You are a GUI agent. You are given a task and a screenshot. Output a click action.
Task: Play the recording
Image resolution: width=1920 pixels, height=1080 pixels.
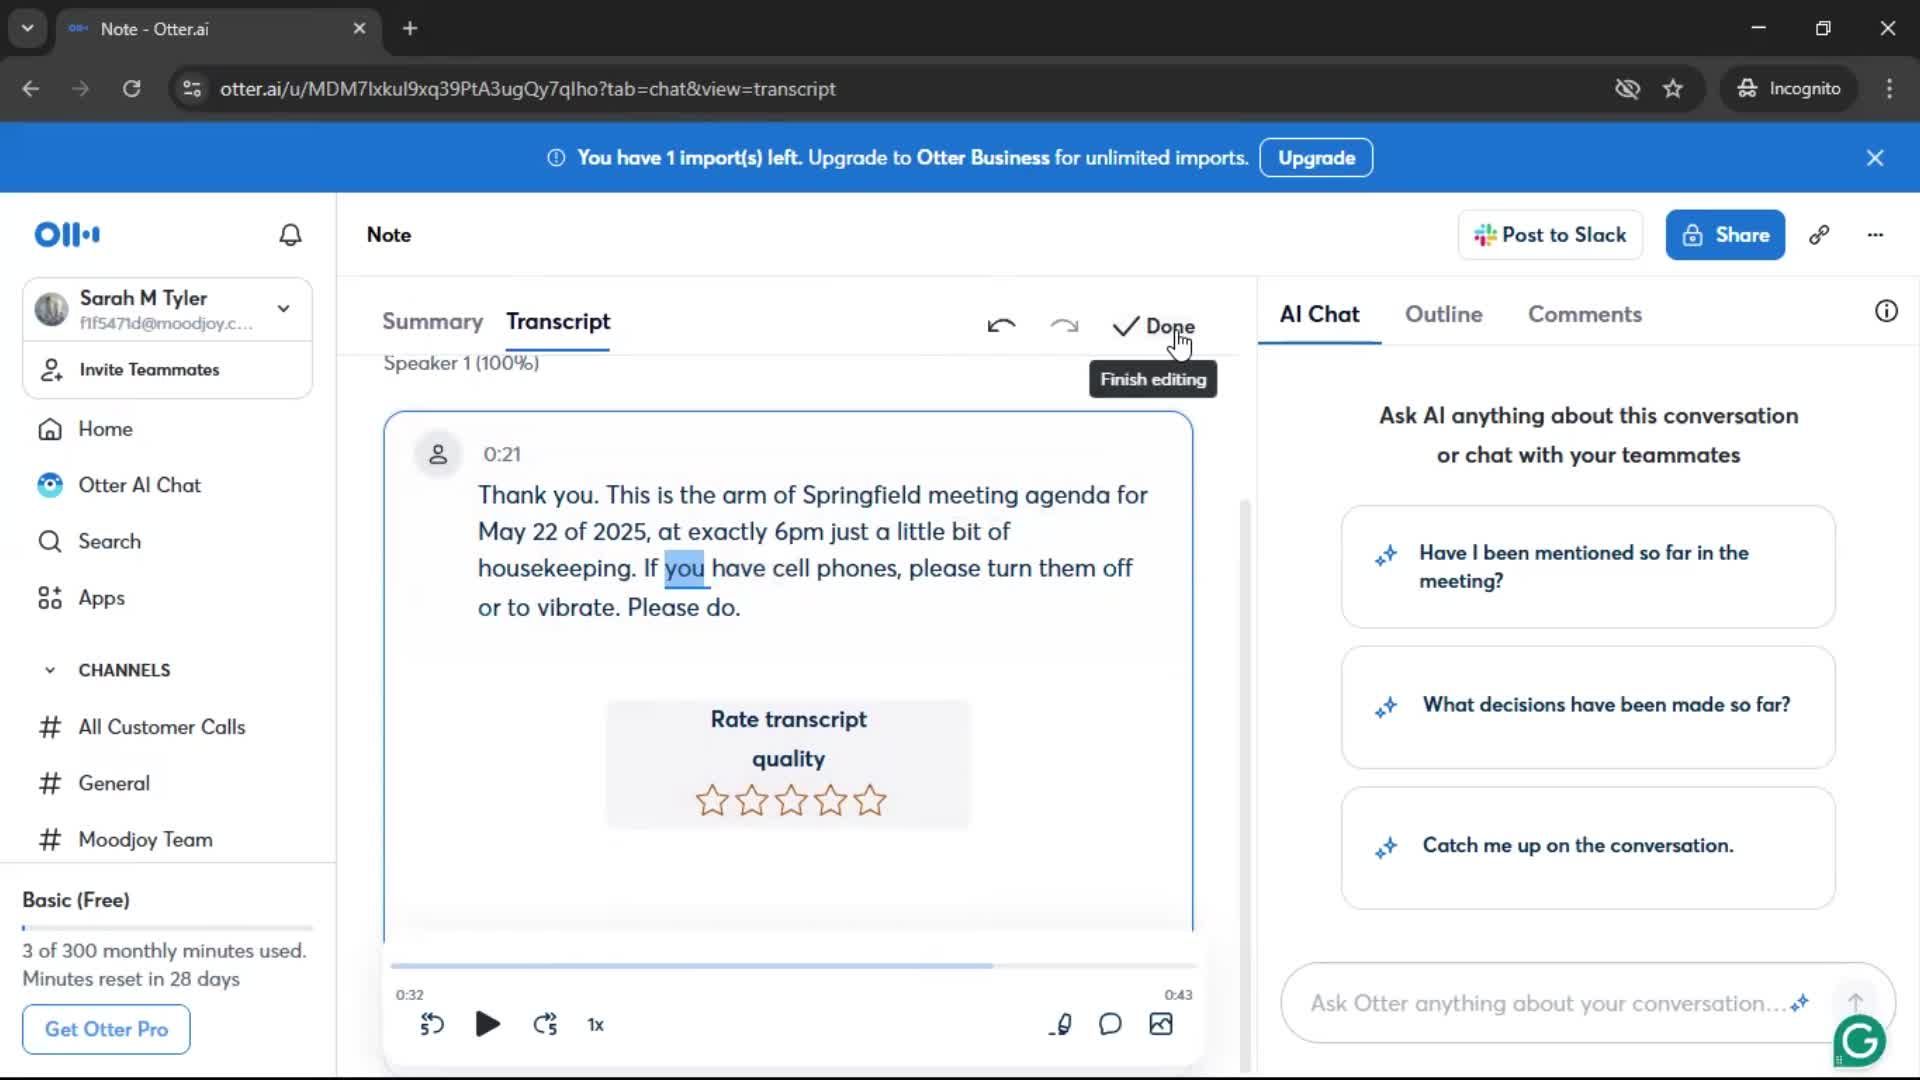click(487, 1024)
